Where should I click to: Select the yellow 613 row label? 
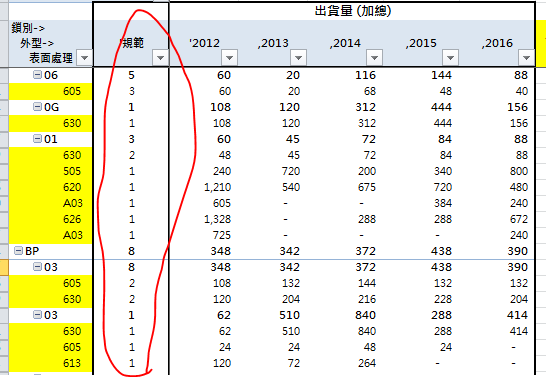(50, 363)
